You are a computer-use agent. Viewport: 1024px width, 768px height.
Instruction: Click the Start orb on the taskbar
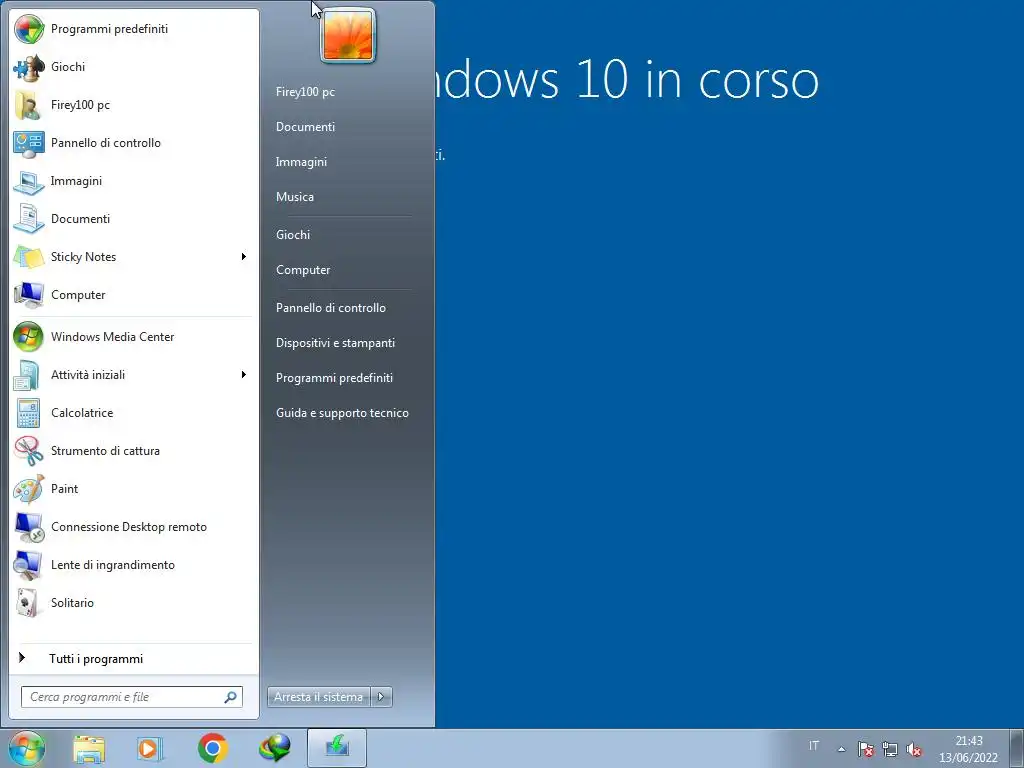(x=27, y=748)
